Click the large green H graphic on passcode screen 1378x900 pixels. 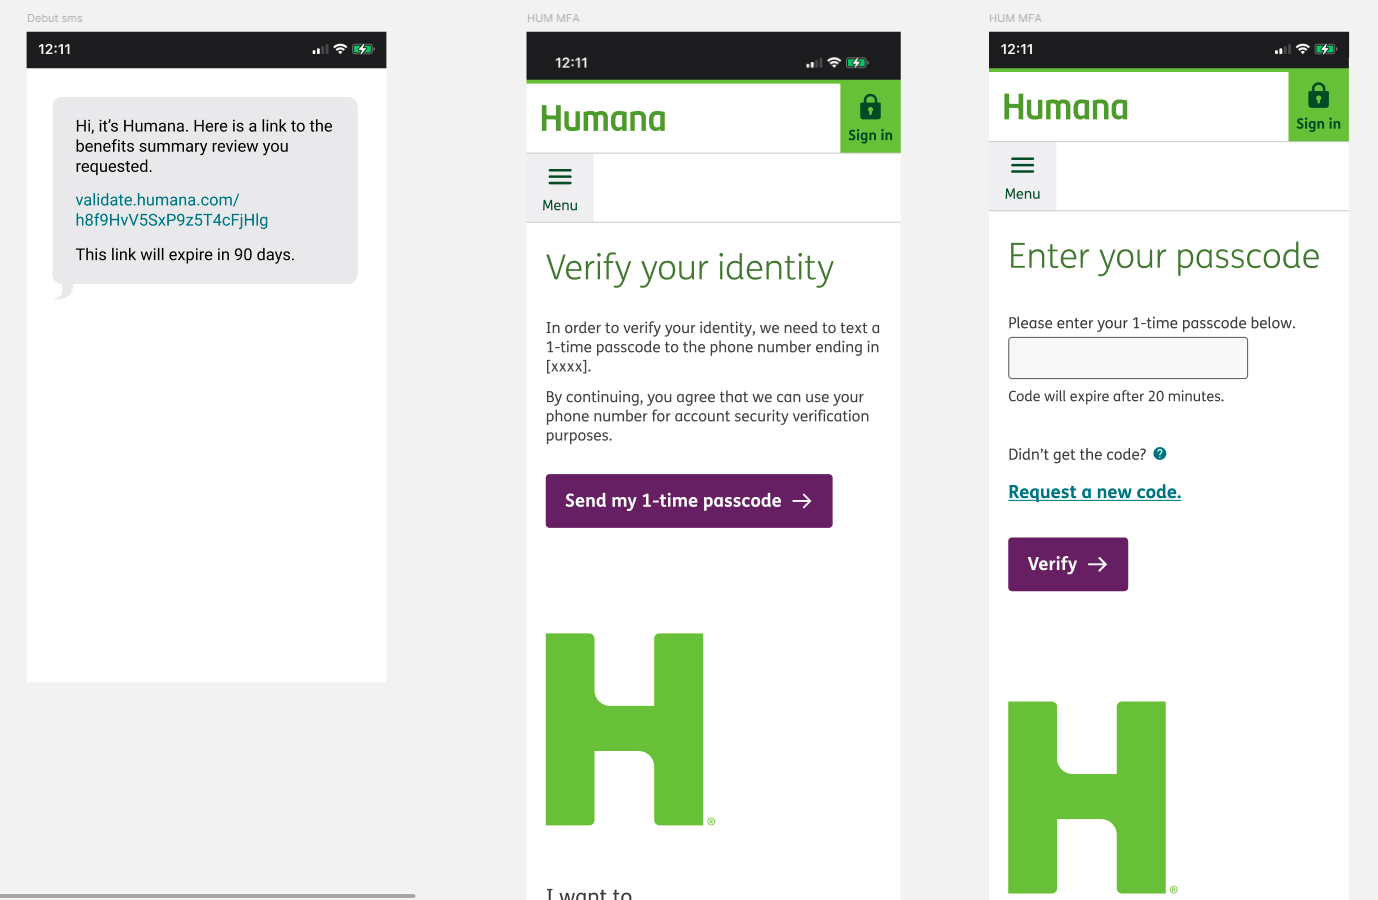tap(1087, 797)
